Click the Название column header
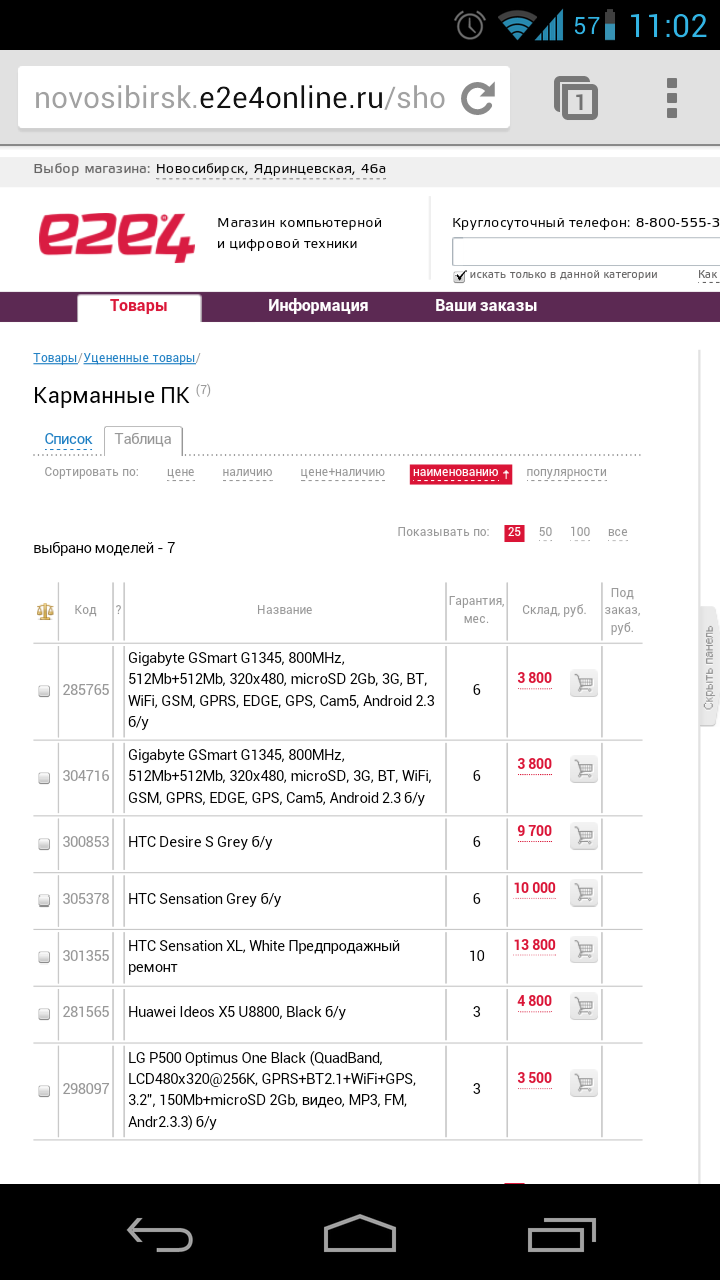 pos(285,610)
